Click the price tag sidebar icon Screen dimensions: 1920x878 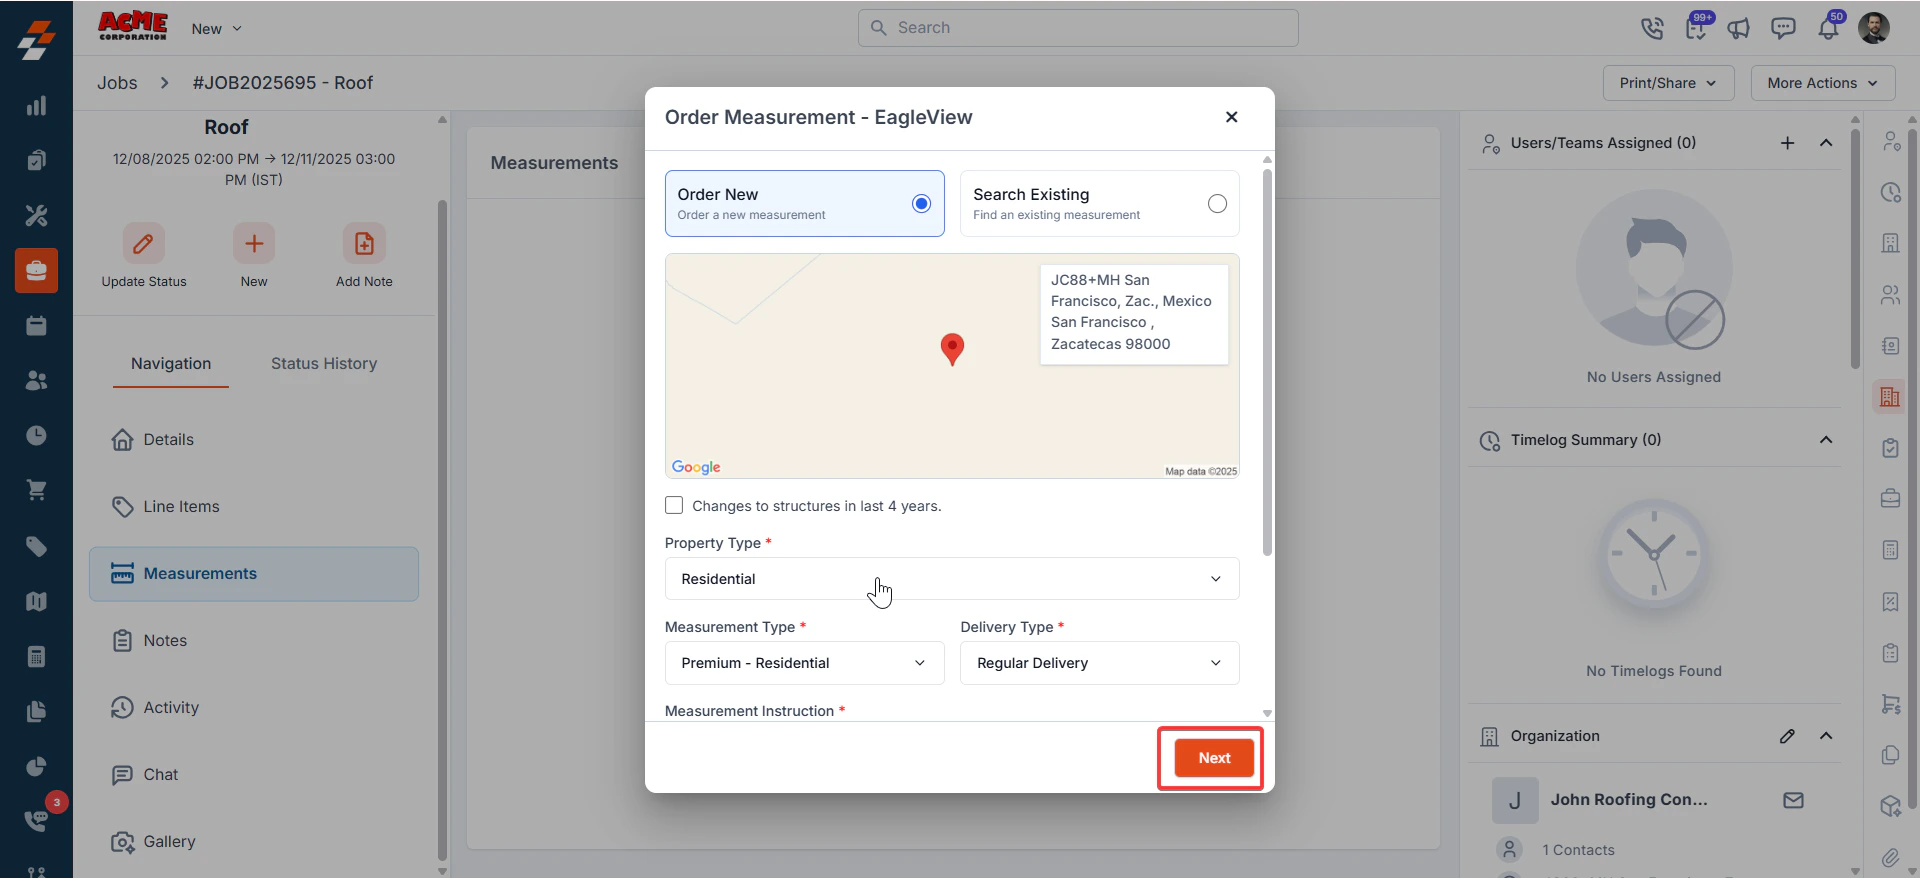click(x=36, y=546)
